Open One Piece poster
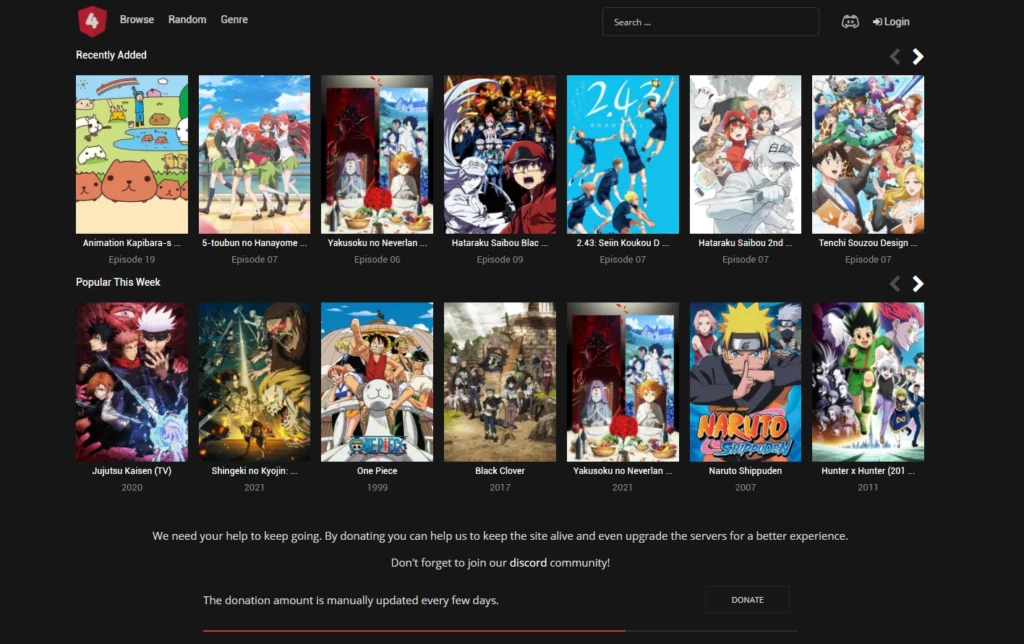The height and width of the screenshot is (644, 1024). [x=377, y=381]
